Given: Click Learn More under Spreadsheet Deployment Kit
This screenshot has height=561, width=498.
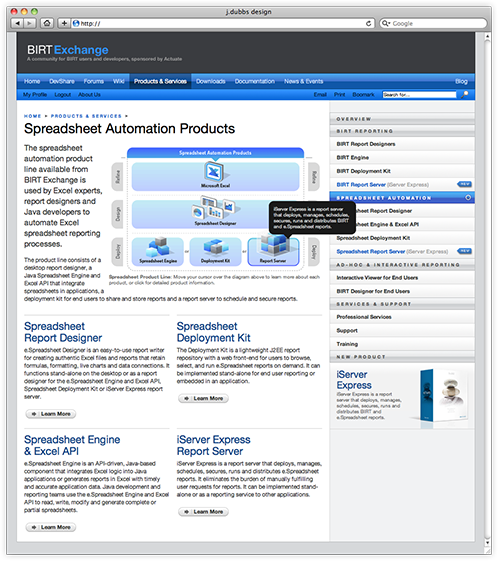Looking at the screenshot, I should click(203, 398).
